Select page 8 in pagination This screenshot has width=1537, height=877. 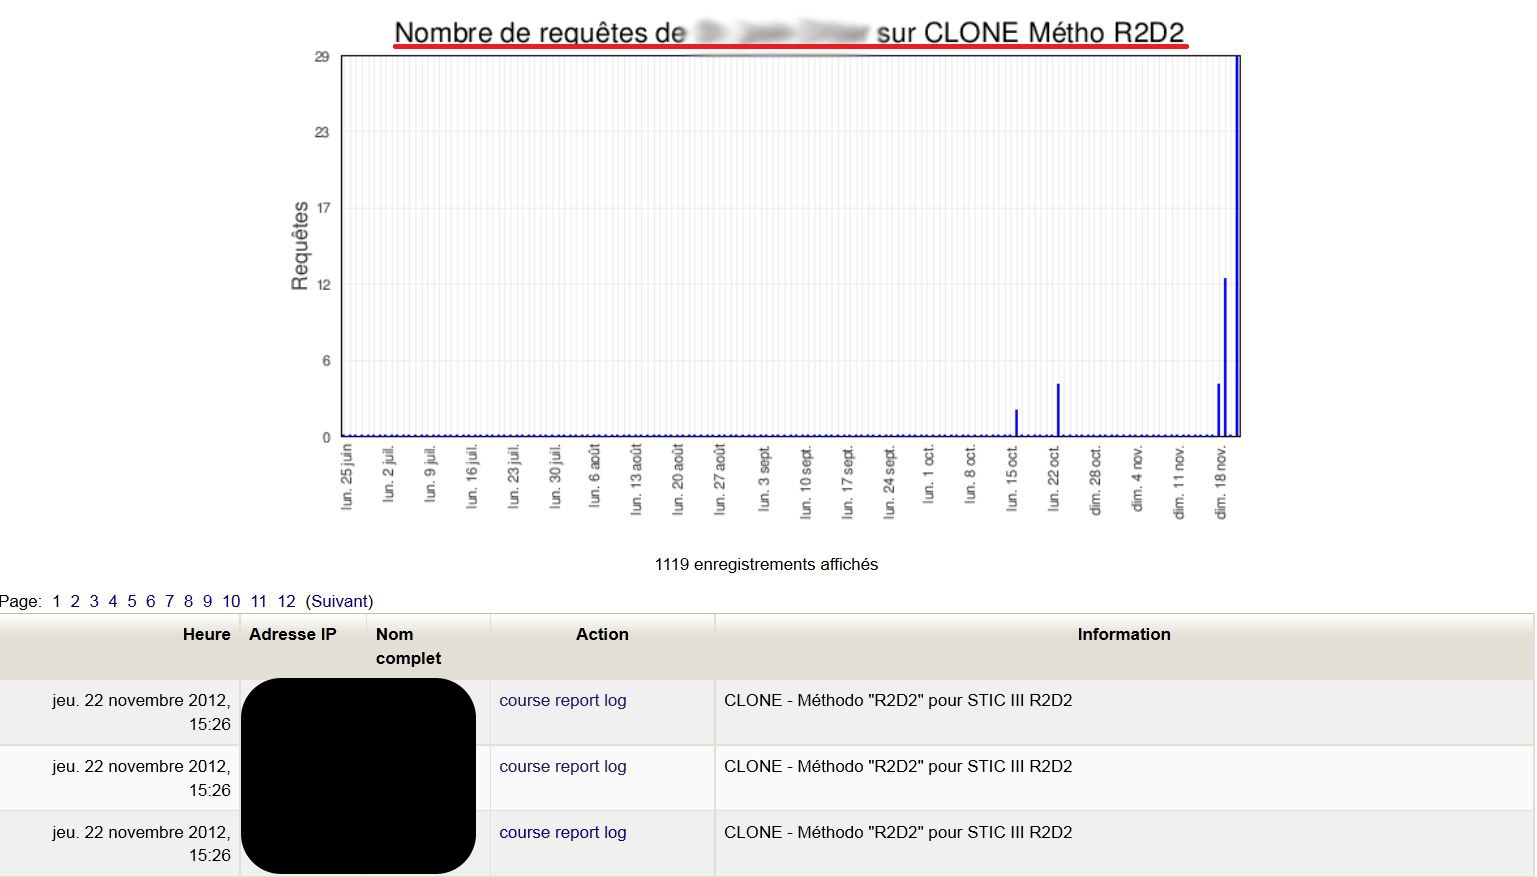[188, 601]
